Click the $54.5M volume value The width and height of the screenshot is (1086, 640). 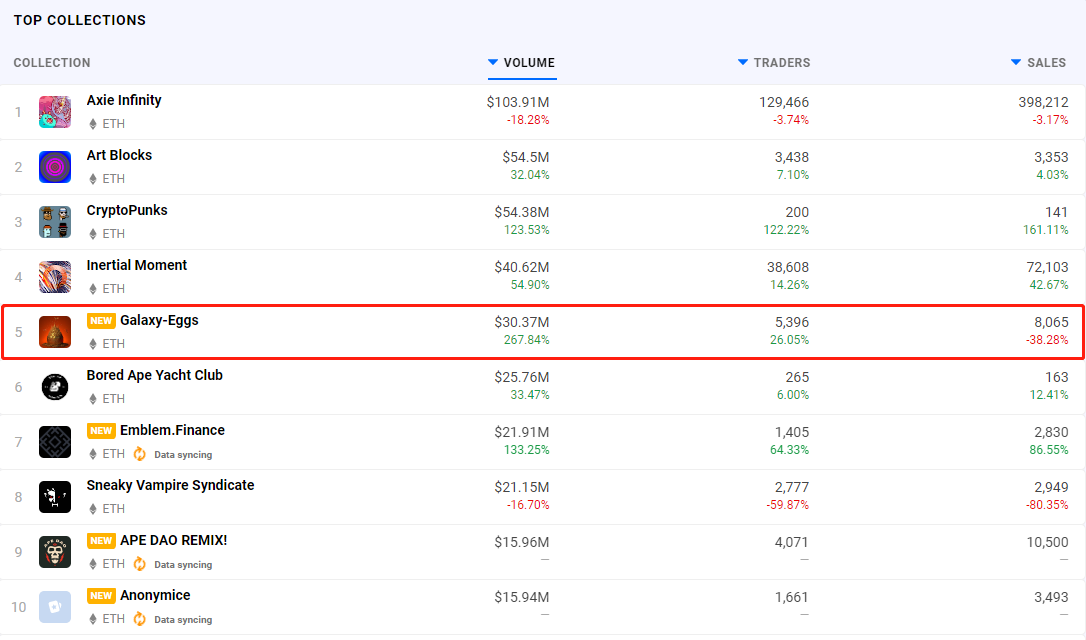point(526,157)
